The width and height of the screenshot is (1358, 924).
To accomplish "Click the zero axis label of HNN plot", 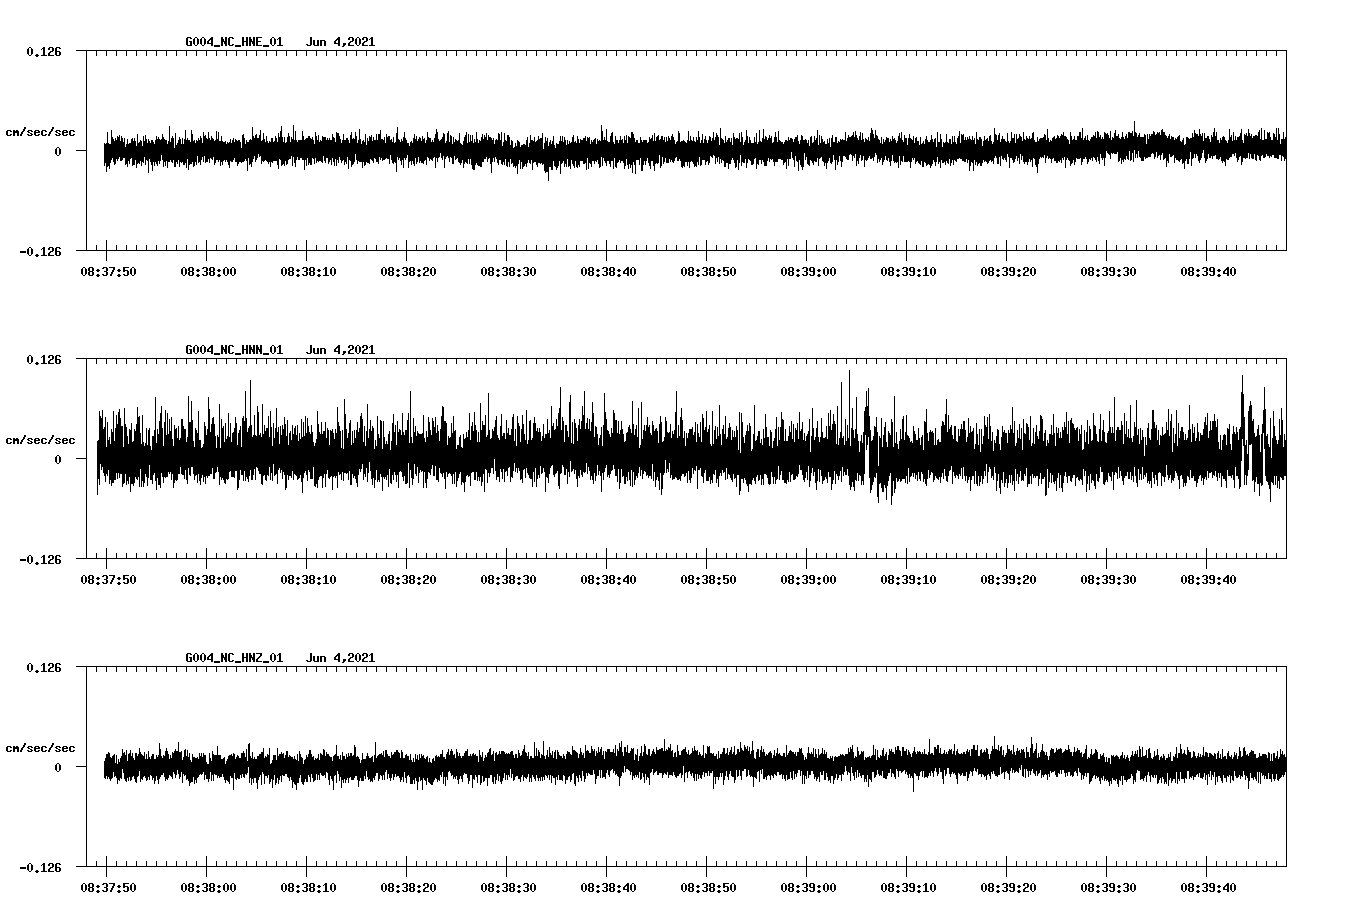I will (x=58, y=460).
